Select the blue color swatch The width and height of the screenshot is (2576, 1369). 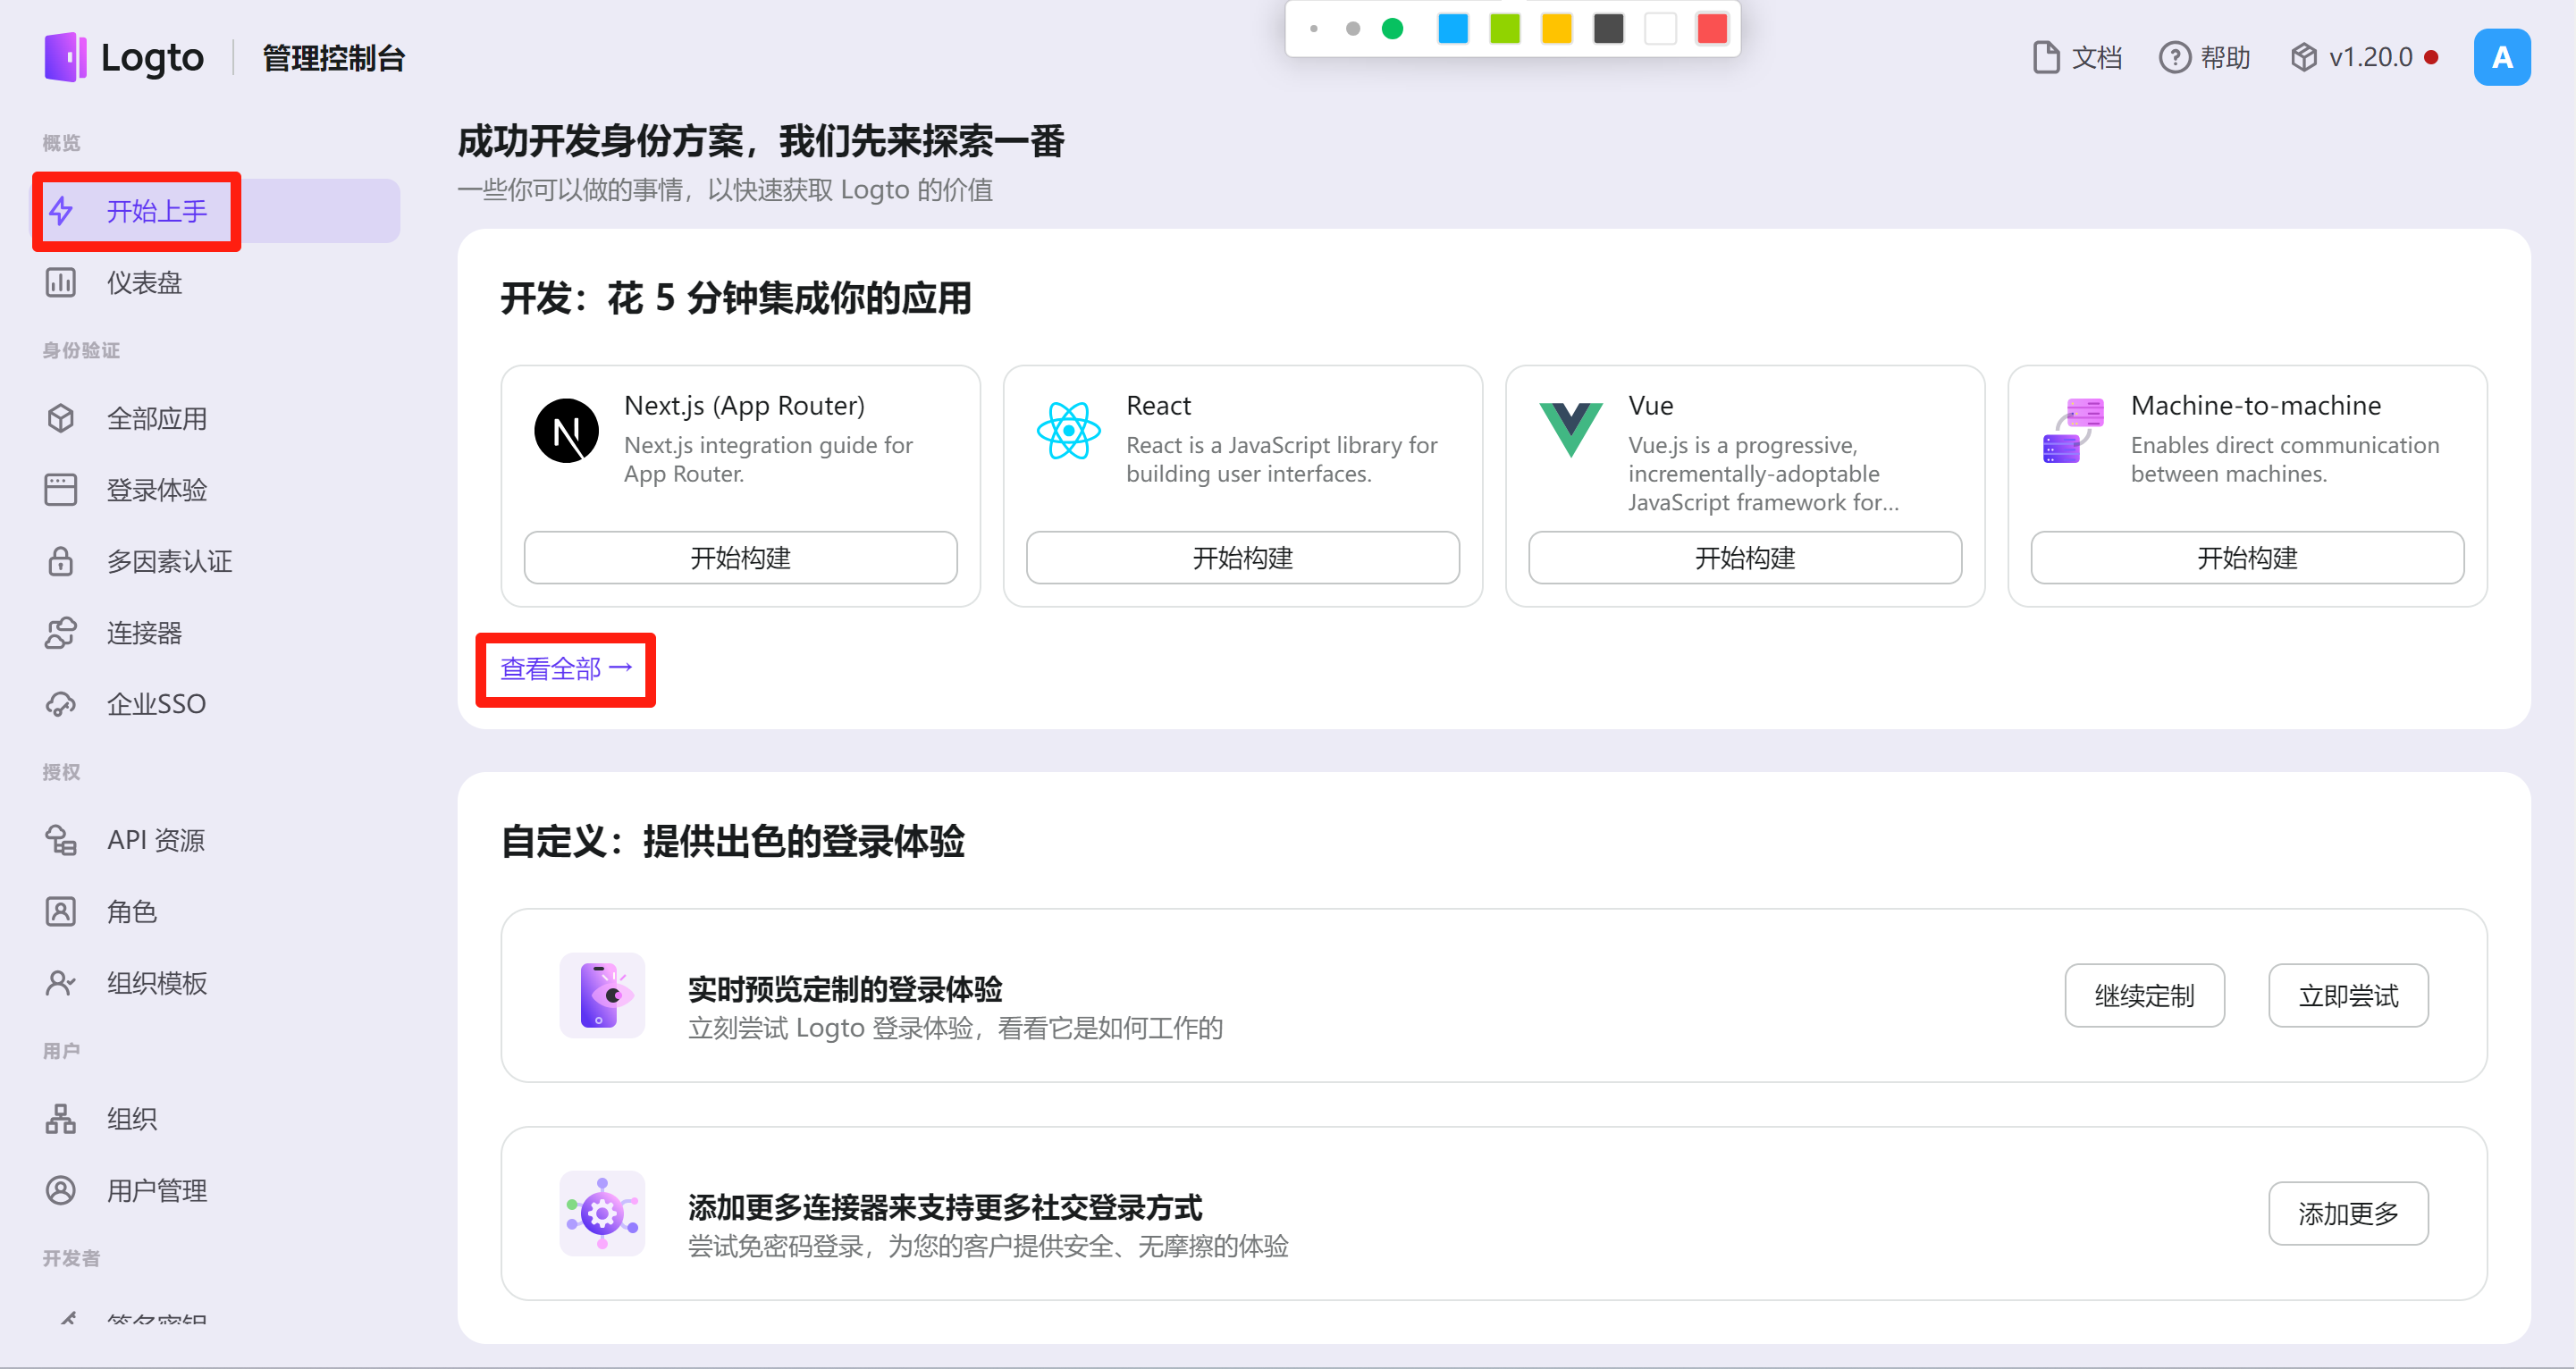pos(1452,29)
